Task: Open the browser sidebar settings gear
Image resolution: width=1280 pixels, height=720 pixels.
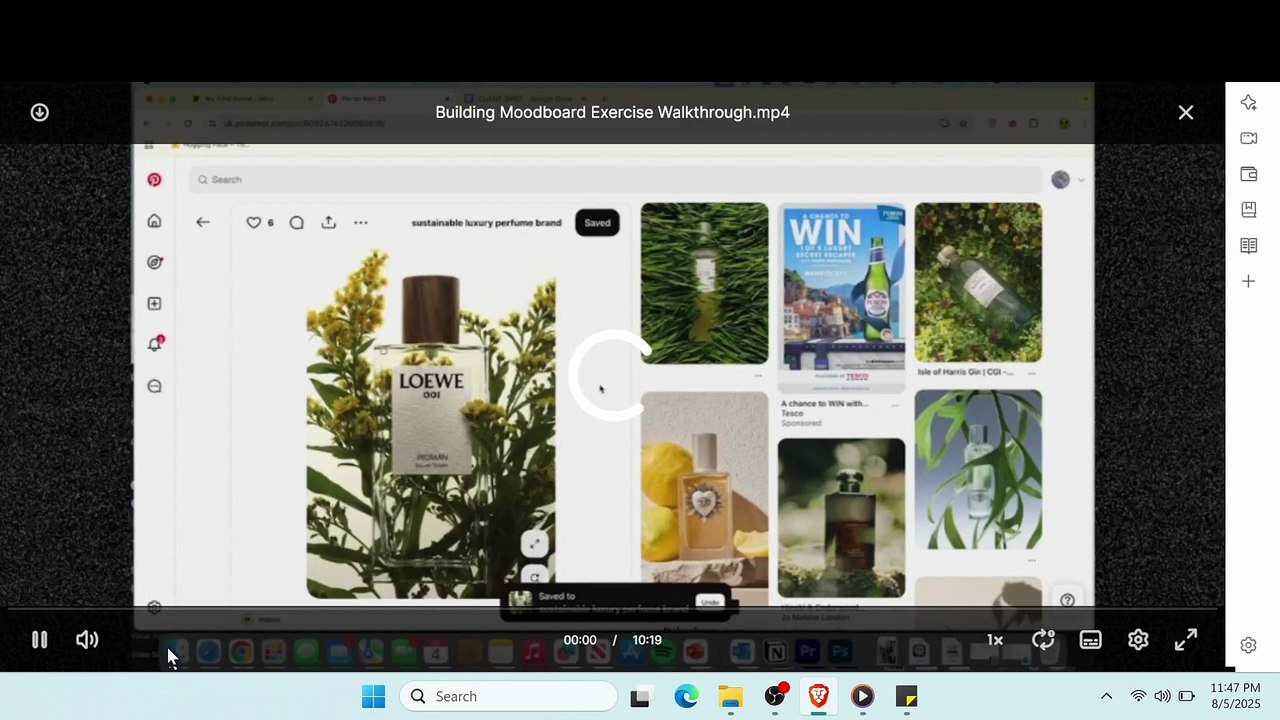Action: pyautogui.click(x=1248, y=646)
